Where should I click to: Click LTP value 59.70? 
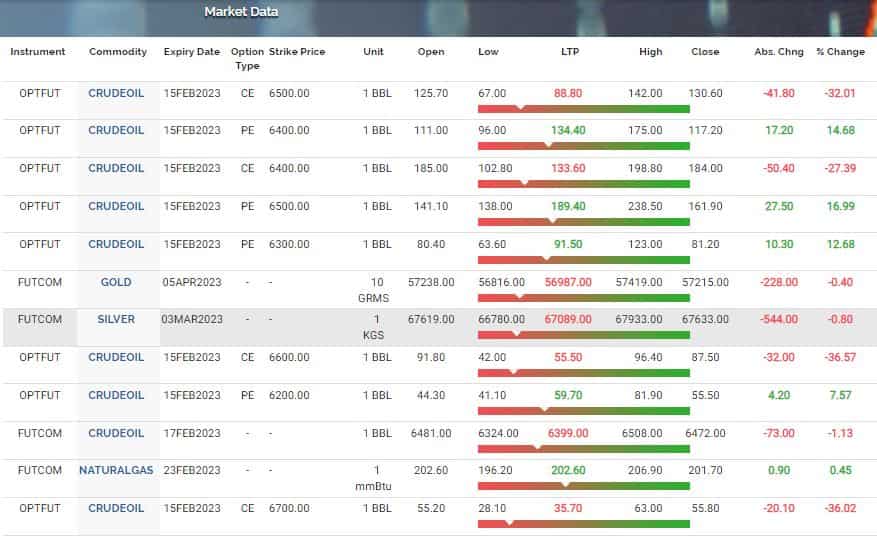pyautogui.click(x=568, y=395)
